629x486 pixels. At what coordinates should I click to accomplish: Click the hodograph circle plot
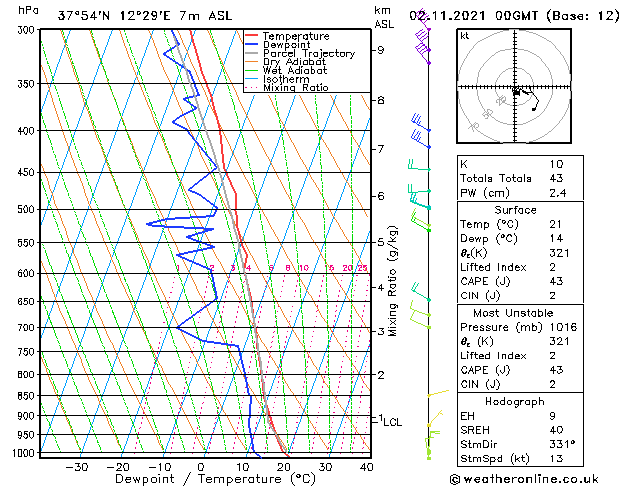coord(515,88)
